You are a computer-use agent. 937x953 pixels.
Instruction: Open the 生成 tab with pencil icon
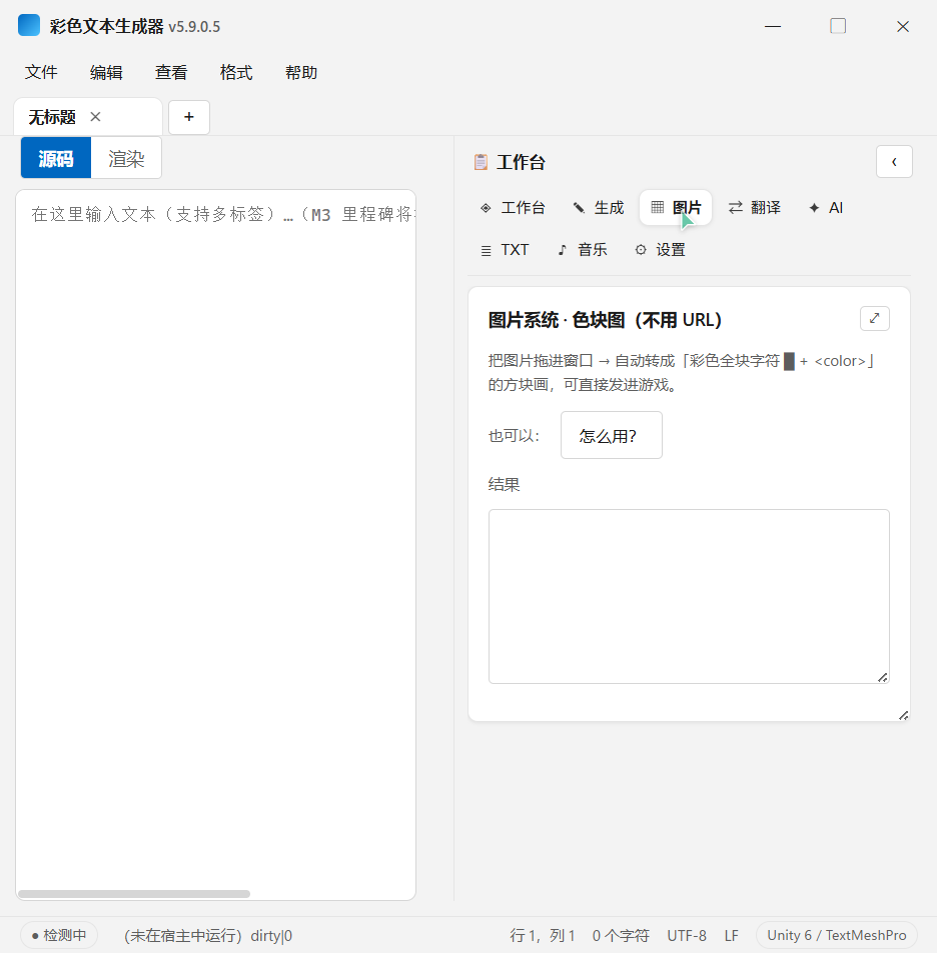click(599, 208)
